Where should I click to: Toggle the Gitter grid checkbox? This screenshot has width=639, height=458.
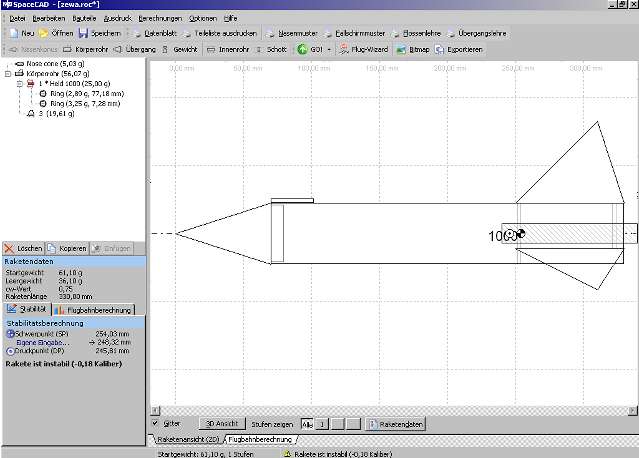coord(154,423)
